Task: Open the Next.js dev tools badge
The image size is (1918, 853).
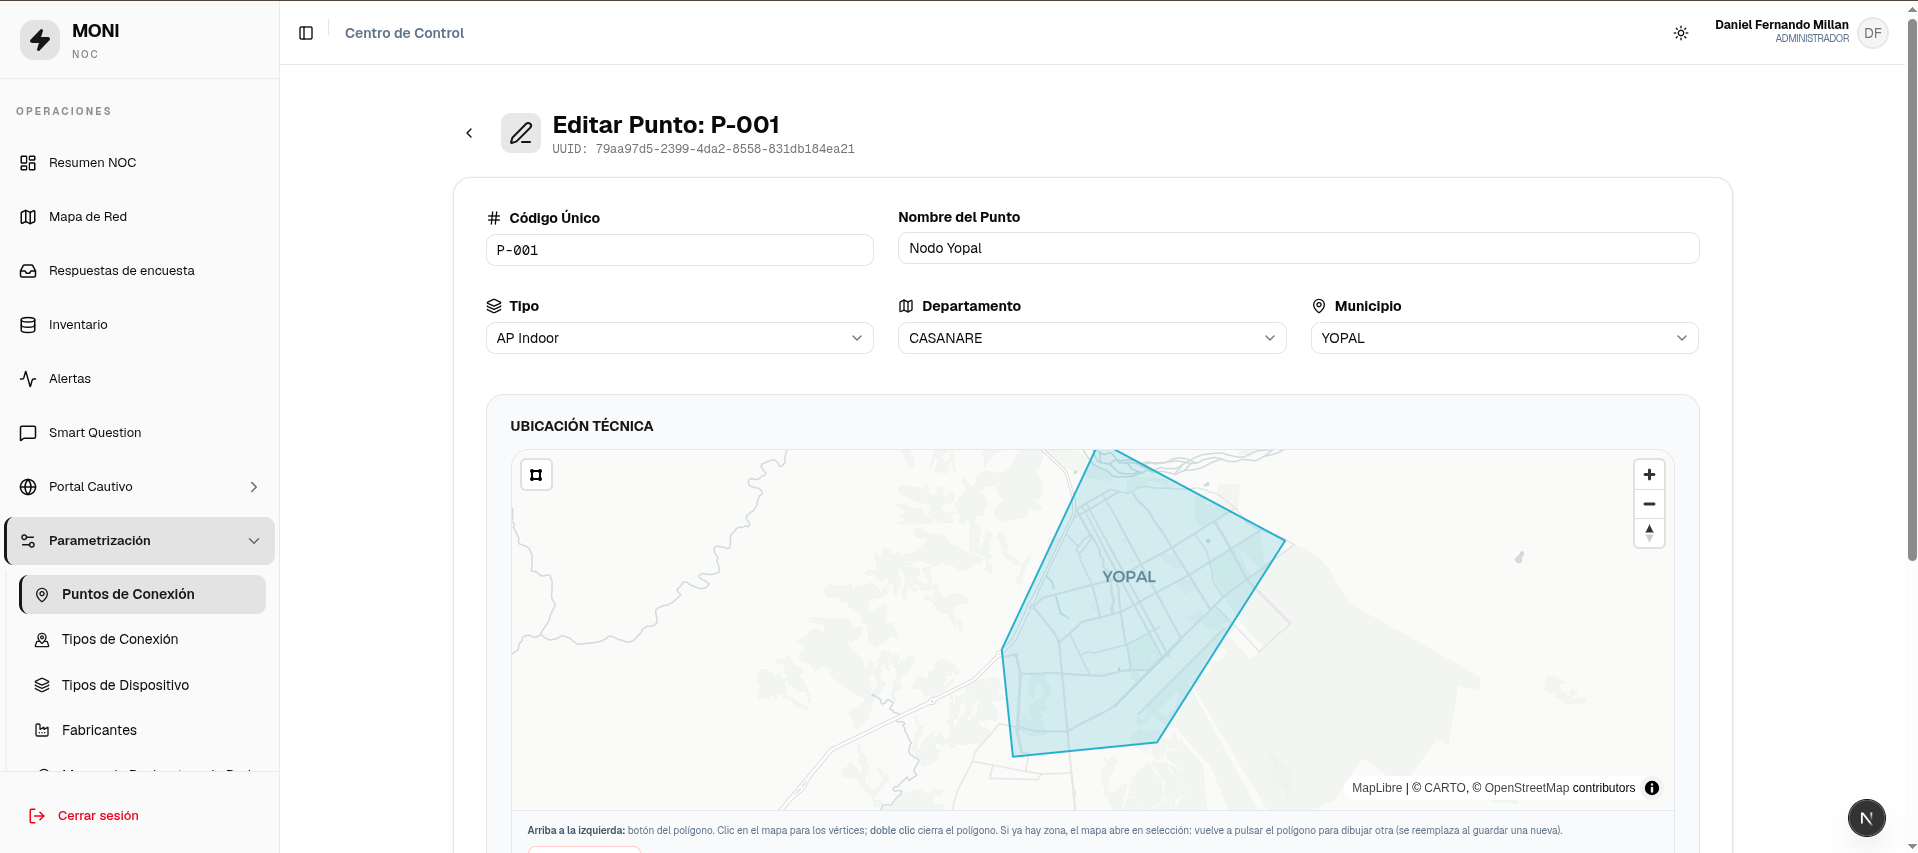Action: tap(1866, 818)
